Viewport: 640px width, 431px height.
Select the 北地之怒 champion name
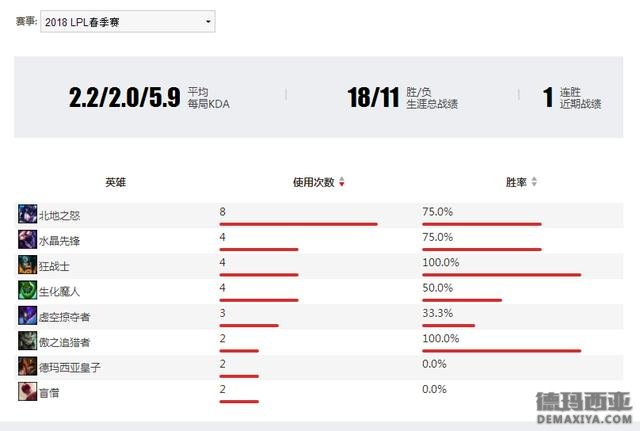59,216
